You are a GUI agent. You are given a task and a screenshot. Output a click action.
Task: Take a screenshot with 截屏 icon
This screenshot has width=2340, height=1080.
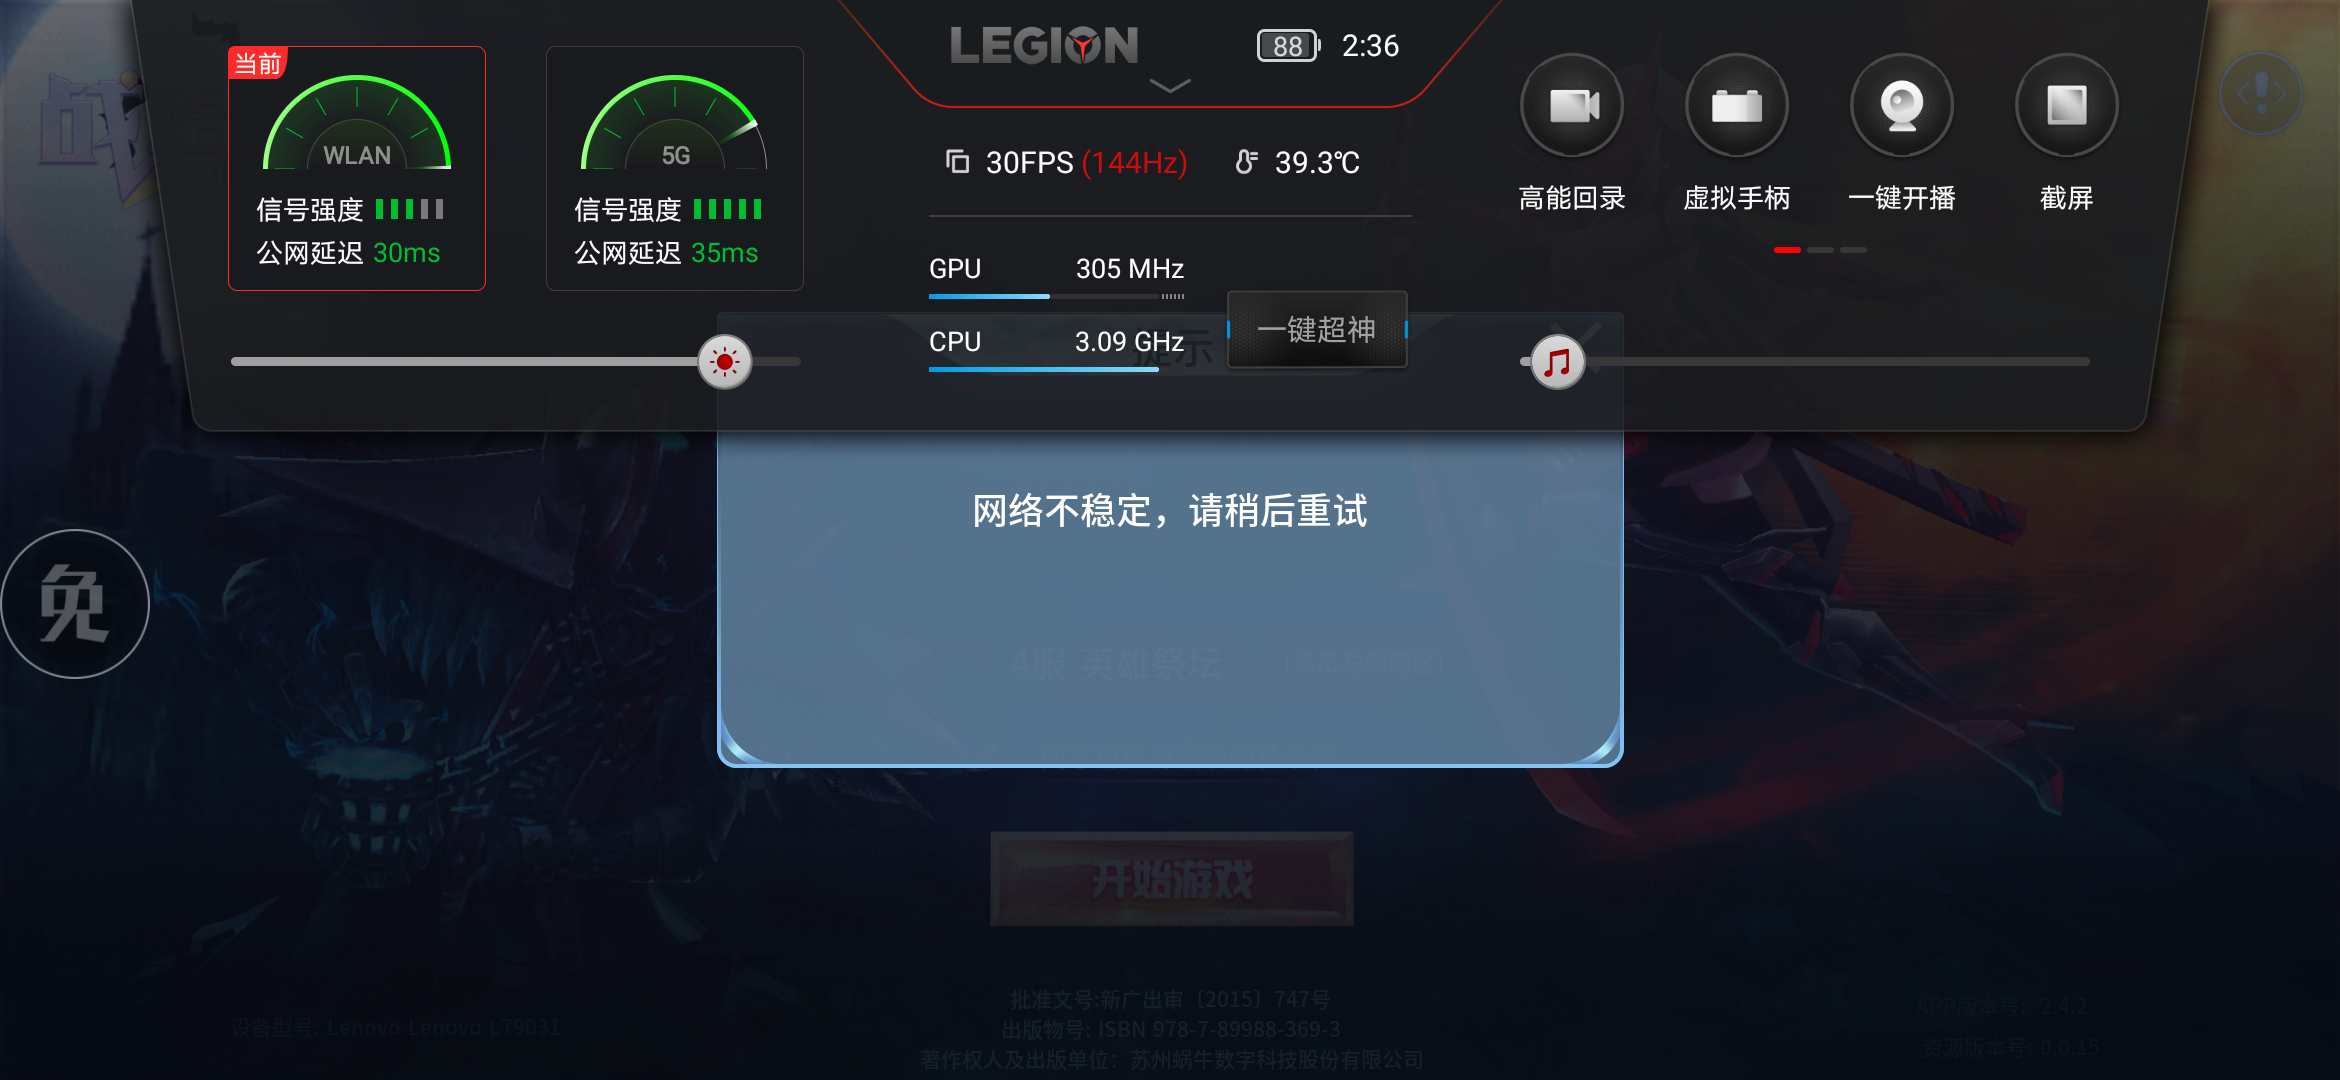coord(2066,106)
